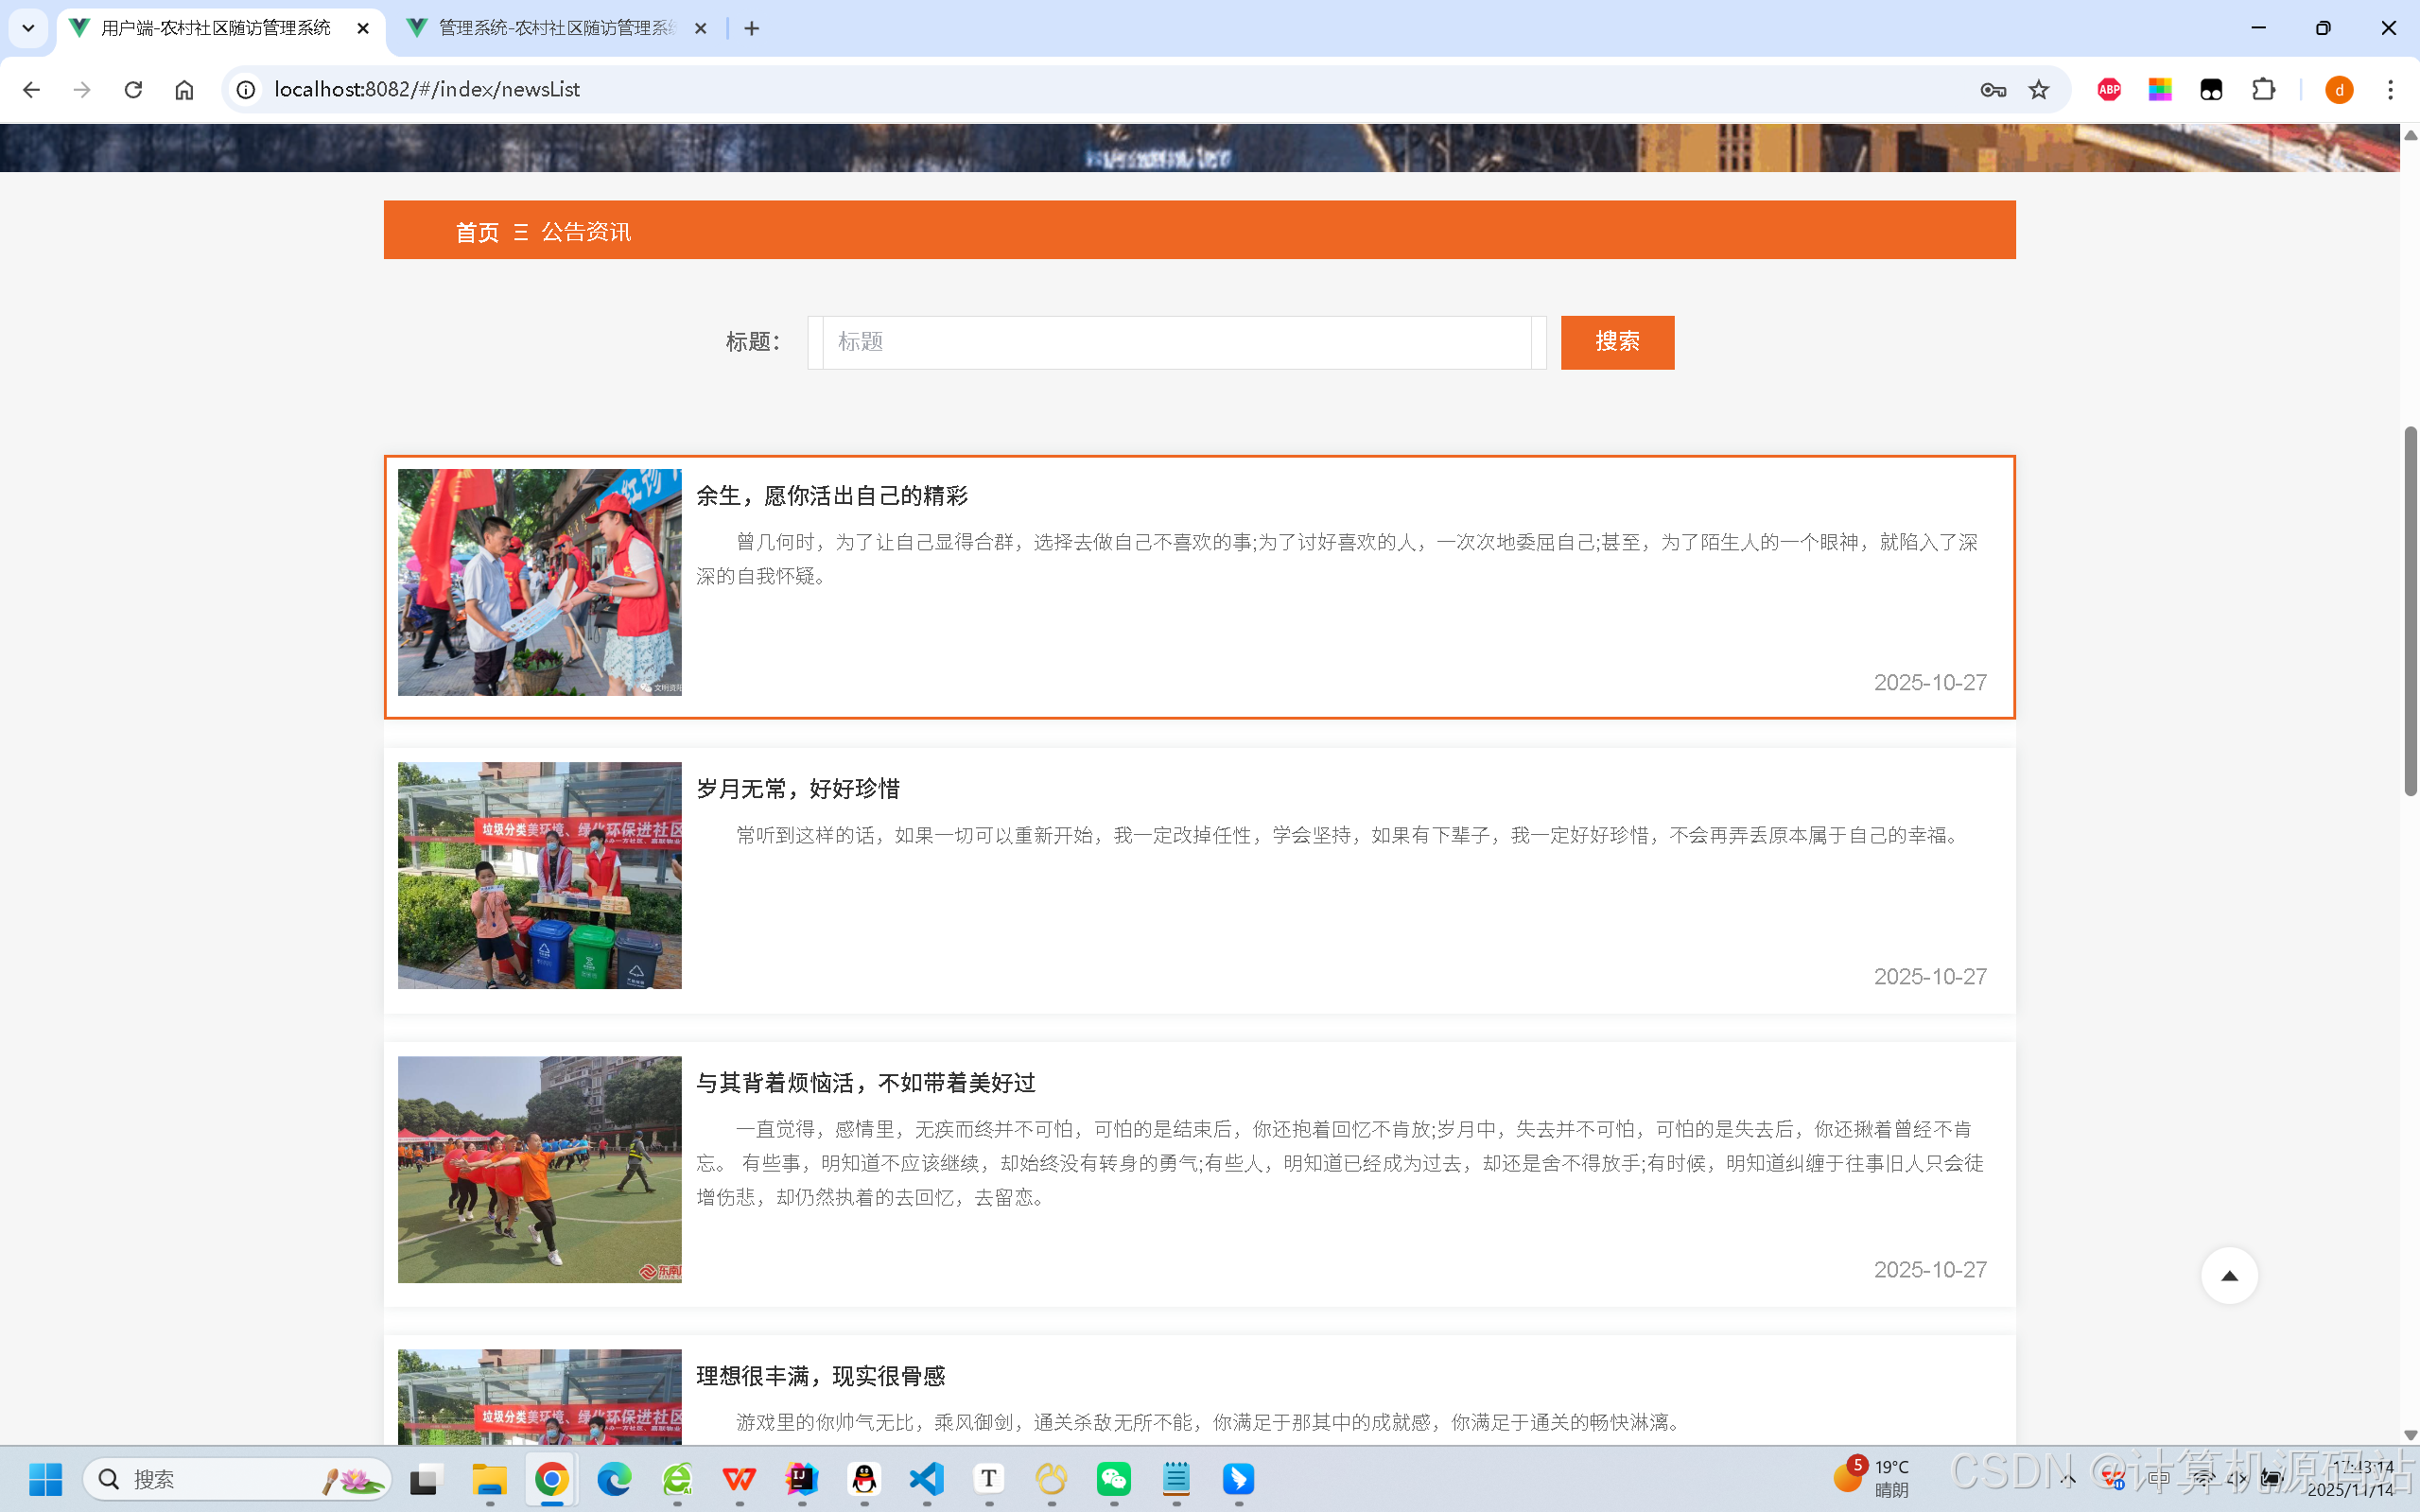Click the address bar URL
2420x1512 pixels.
pyautogui.click(x=427, y=90)
